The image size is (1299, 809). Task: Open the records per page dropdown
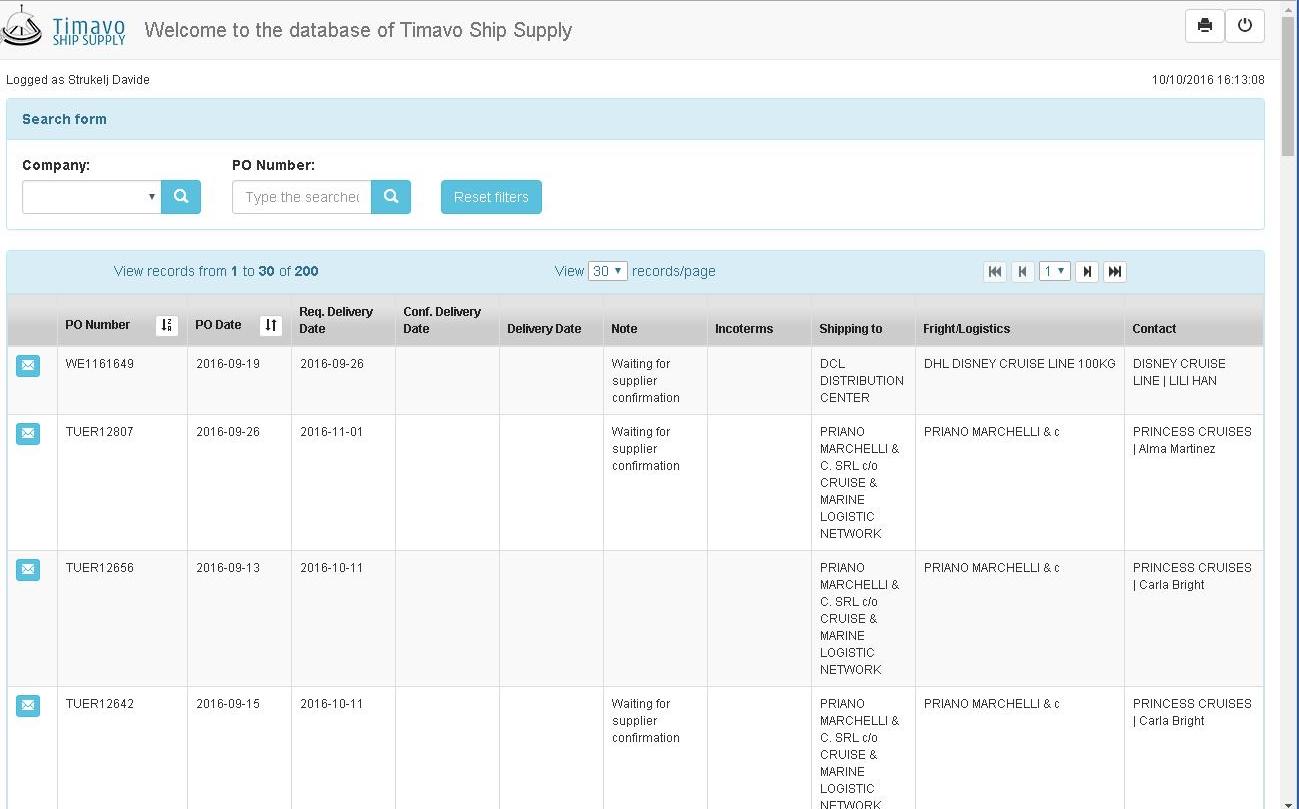click(608, 271)
